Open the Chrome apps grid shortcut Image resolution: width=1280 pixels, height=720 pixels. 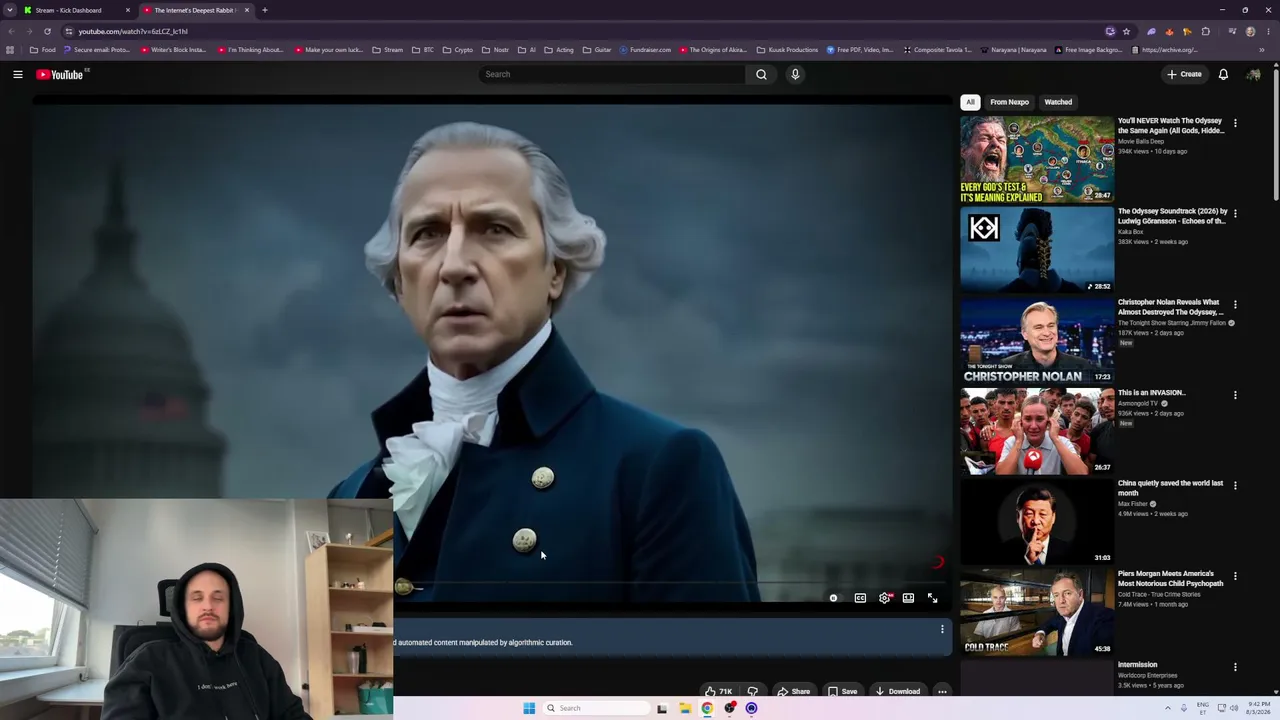[x=10, y=50]
